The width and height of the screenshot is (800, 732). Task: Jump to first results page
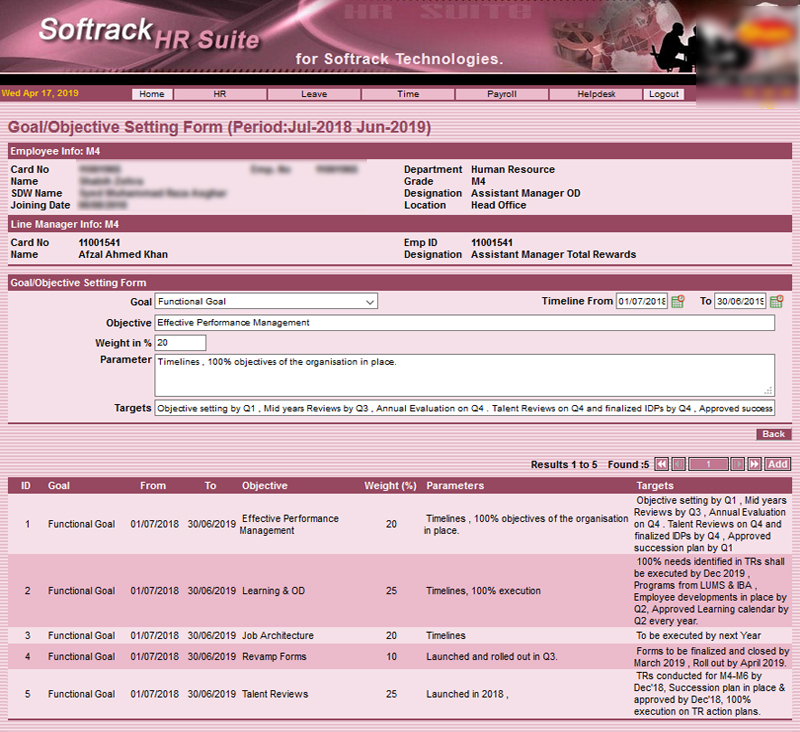(x=662, y=465)
